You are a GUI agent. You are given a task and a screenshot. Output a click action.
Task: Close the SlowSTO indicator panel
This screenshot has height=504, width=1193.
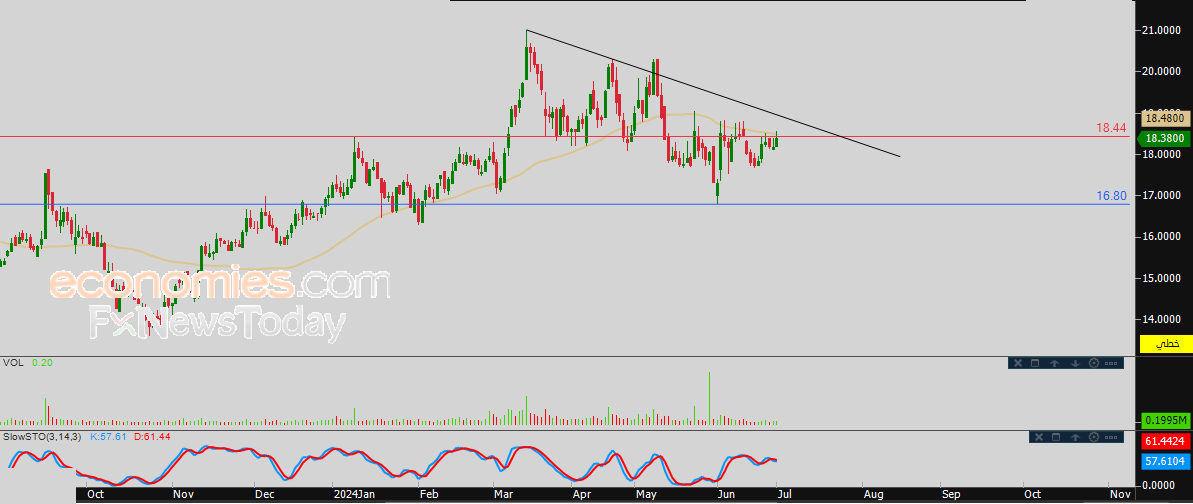(1039, 437)
